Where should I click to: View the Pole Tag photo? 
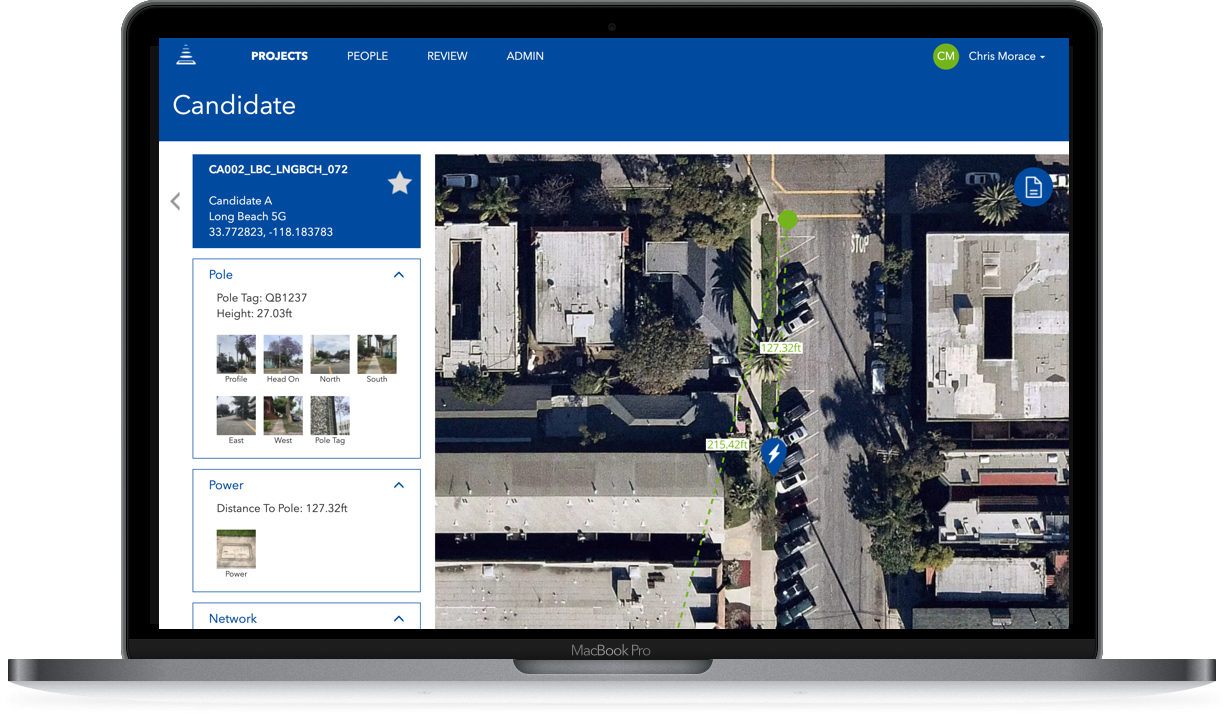point(330,415)
